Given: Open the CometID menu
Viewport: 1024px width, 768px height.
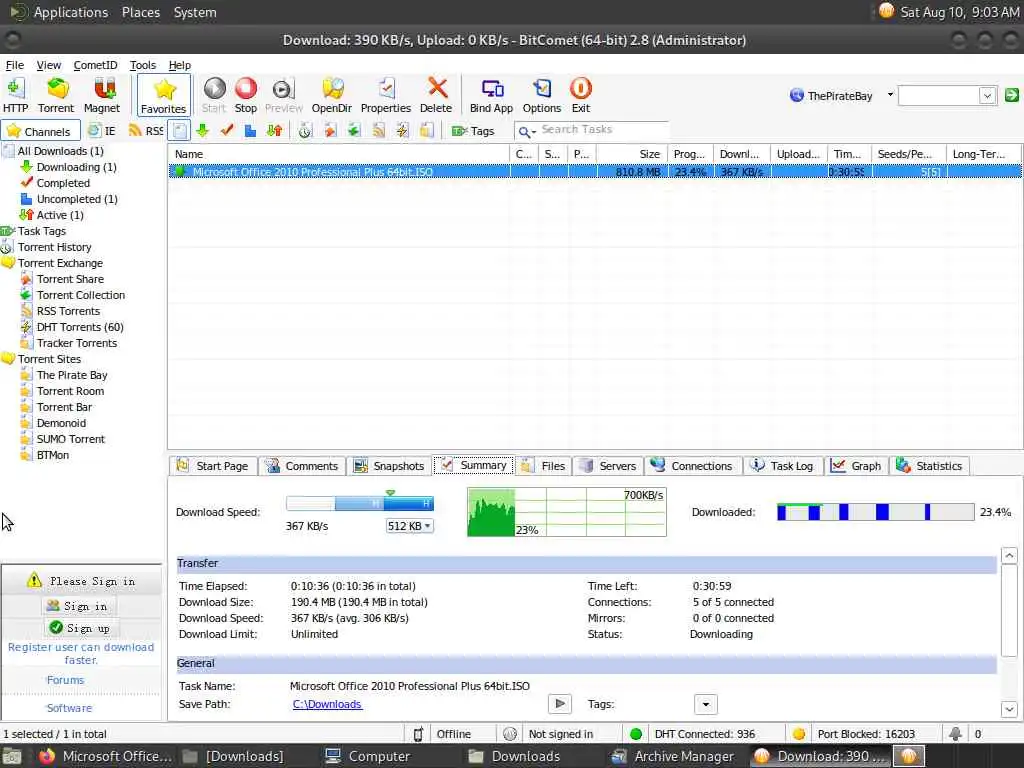Looking at the screenshot, I should click(x=95, y=65).
